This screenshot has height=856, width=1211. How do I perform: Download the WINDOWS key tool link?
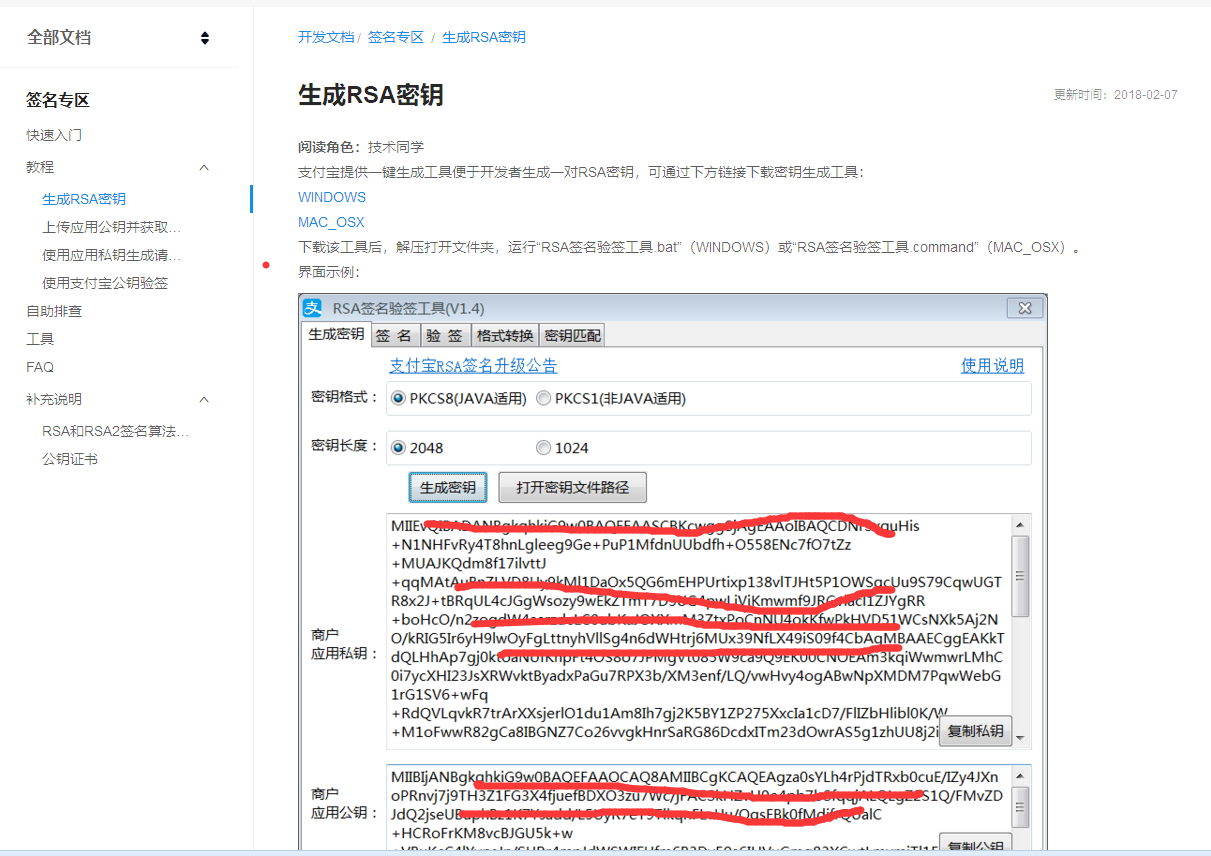tap(332, 197)
